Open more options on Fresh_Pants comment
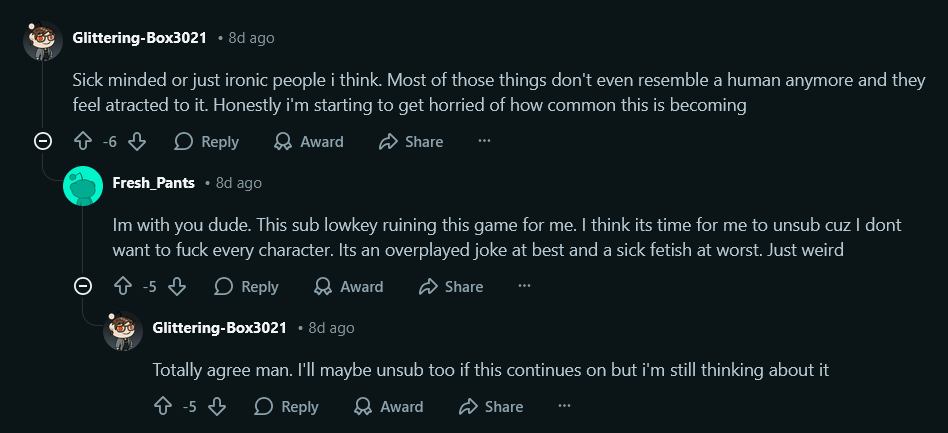948x433 pixels. 524,287
